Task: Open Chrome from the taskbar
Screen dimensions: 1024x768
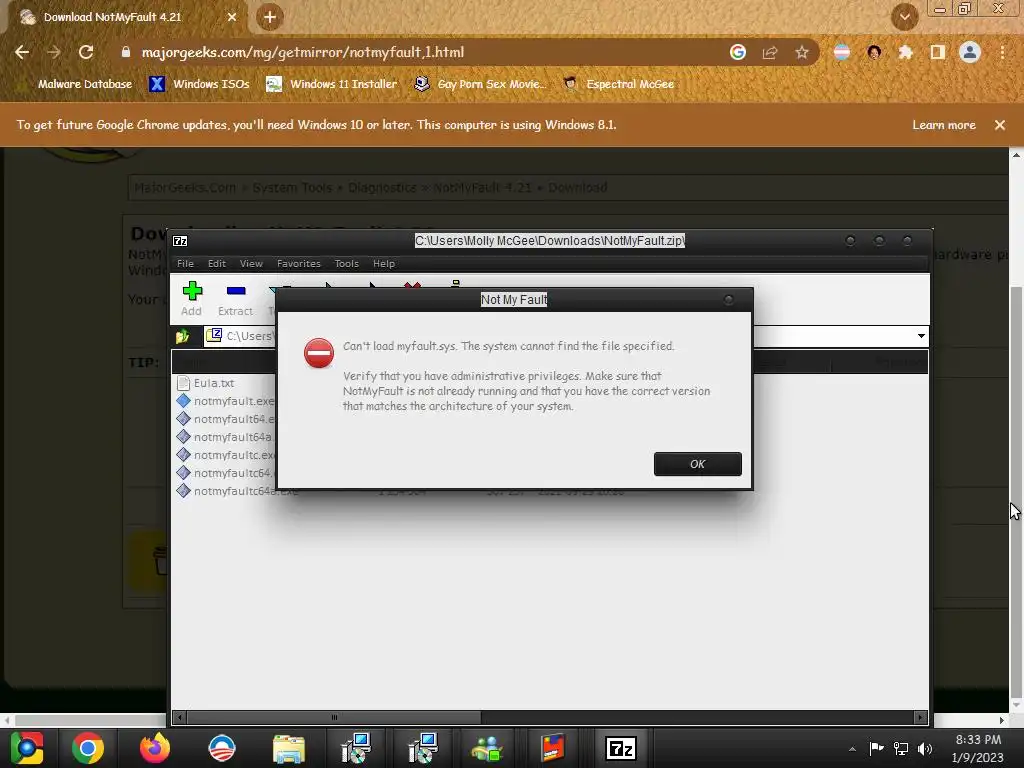Action: click(x=88, y=748)
